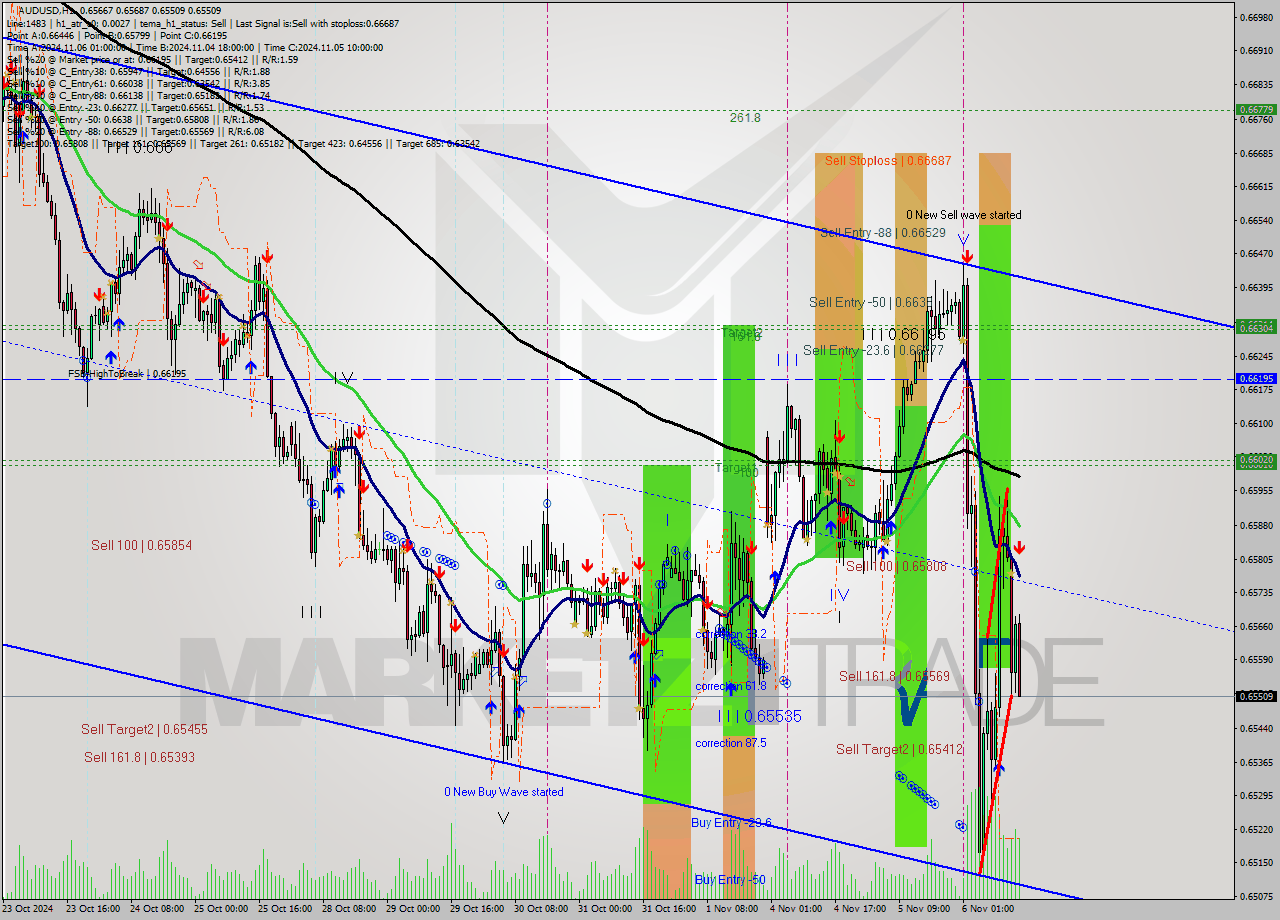Click the 'Buy Entry -23.6' label
This screenshot has height=920, width=1280.
[731, 822]
